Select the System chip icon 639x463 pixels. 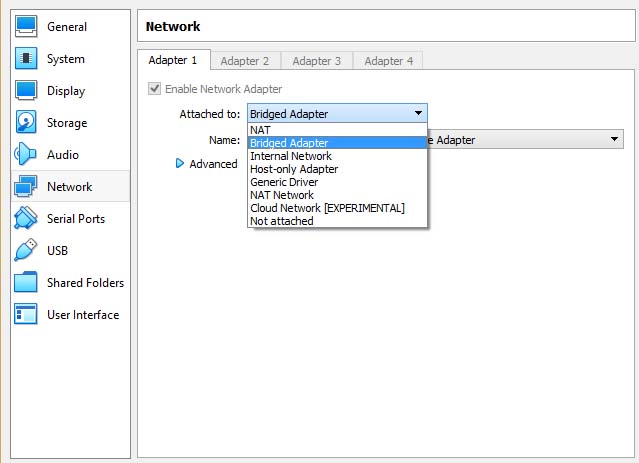26,59
